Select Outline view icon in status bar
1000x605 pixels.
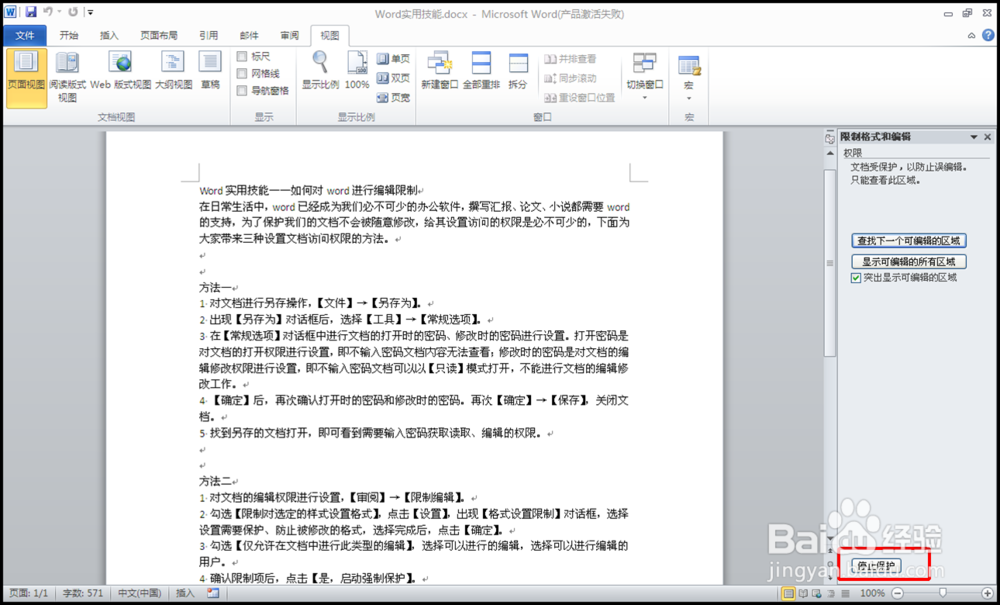[x=830, y=594]
